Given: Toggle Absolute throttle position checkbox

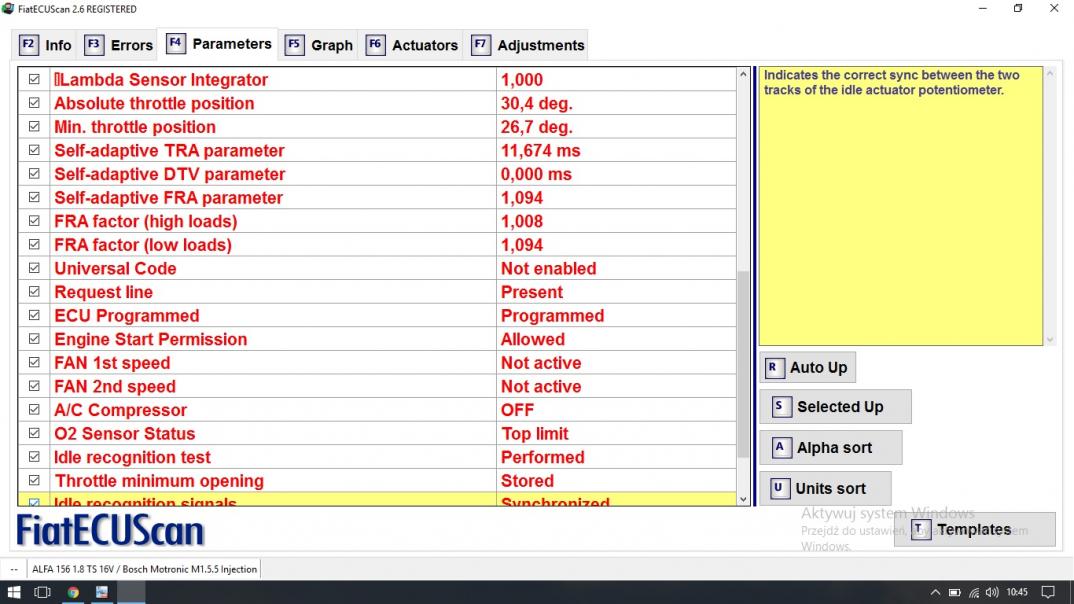Looking at the screenshot, I should (34, 103).
